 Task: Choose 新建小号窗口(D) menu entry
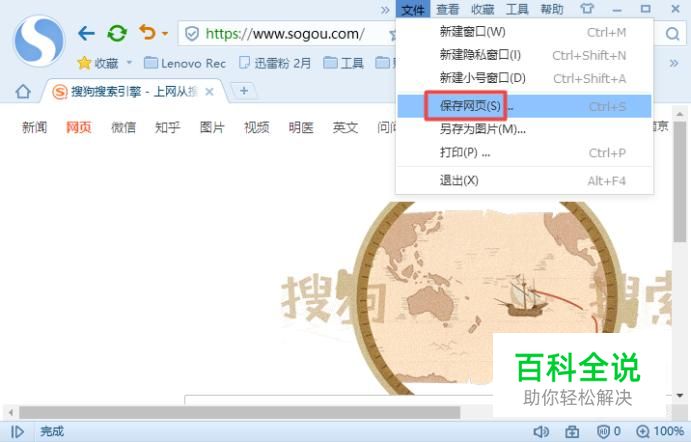524,78
